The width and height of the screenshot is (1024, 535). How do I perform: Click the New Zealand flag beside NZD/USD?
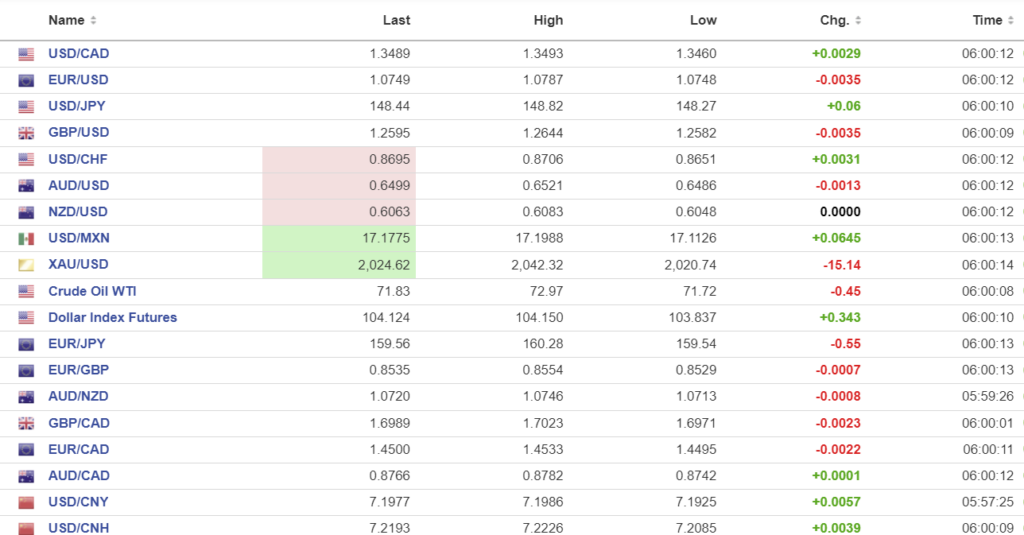click(x=26, y=212)
